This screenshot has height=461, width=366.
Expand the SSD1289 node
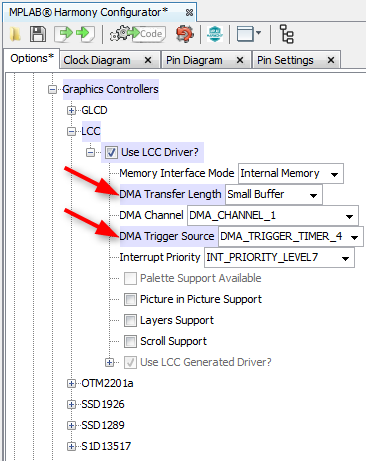71,426
